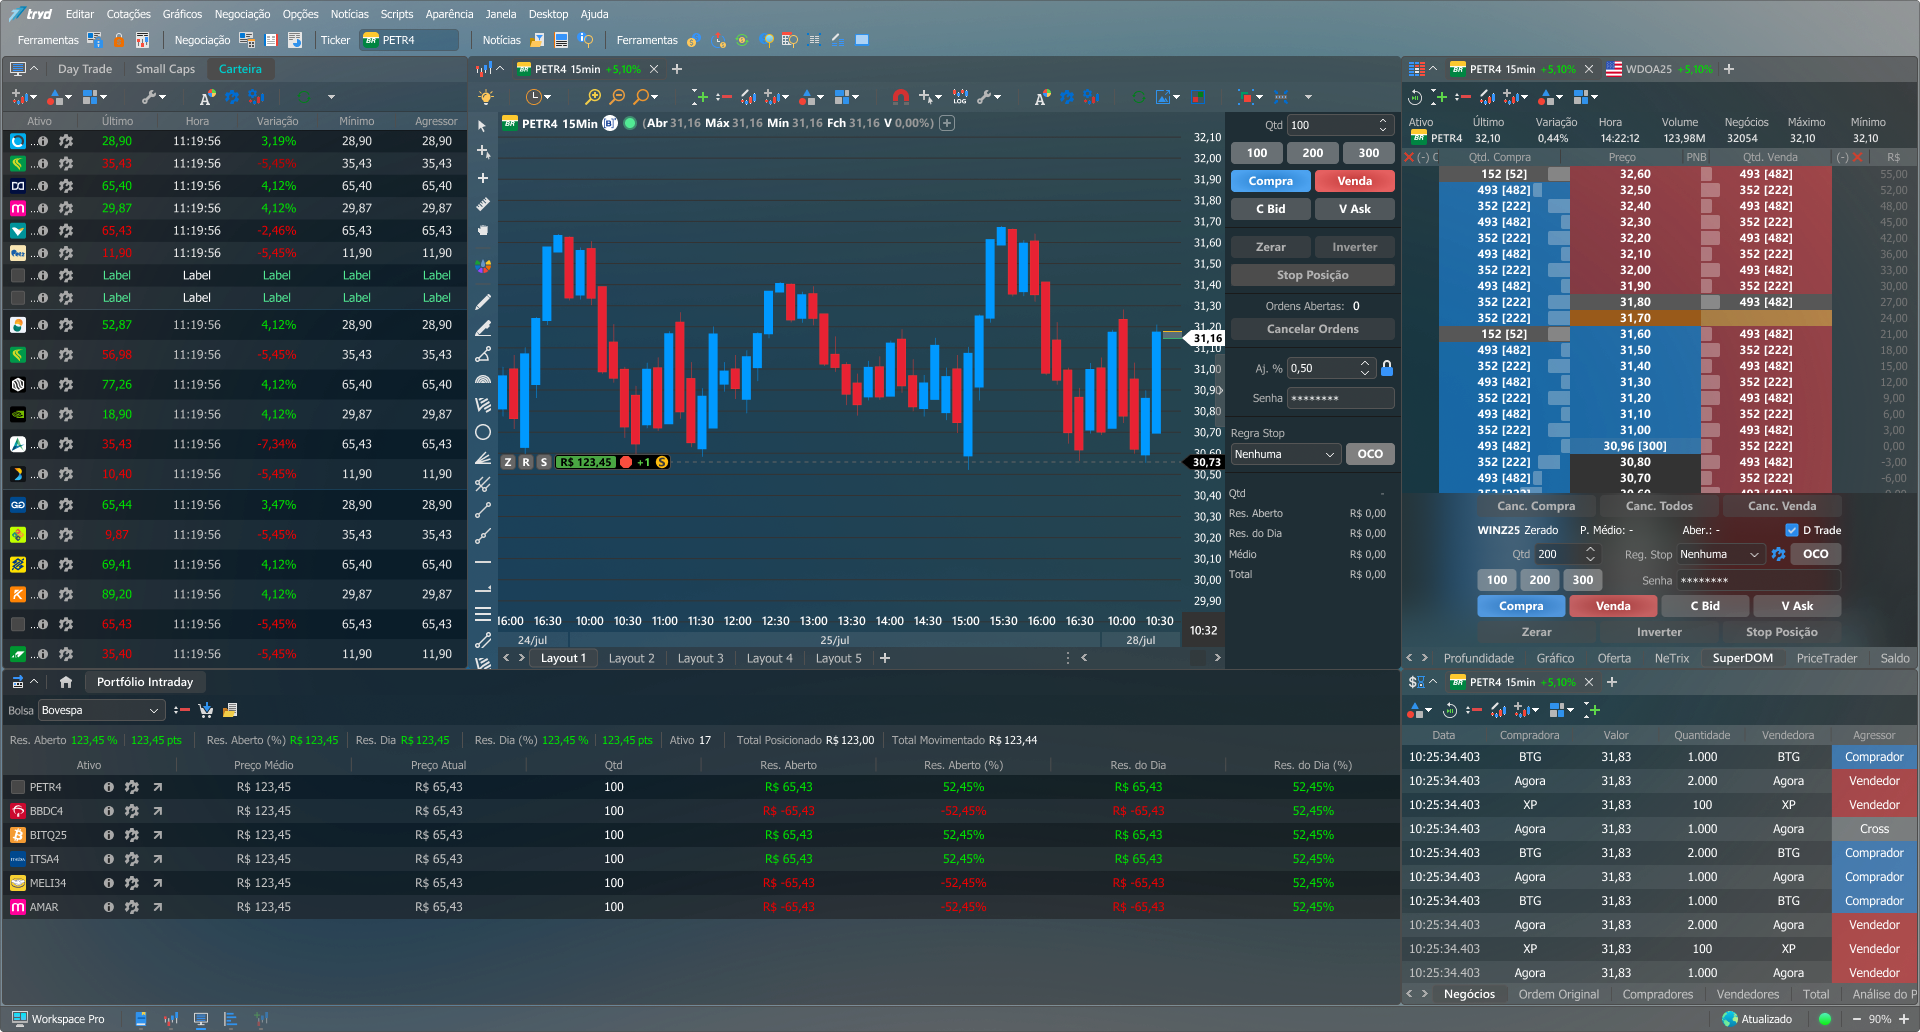
Task: Expand the overflow arrow in quotes panel toolbar
Action: tap(331, 97)
